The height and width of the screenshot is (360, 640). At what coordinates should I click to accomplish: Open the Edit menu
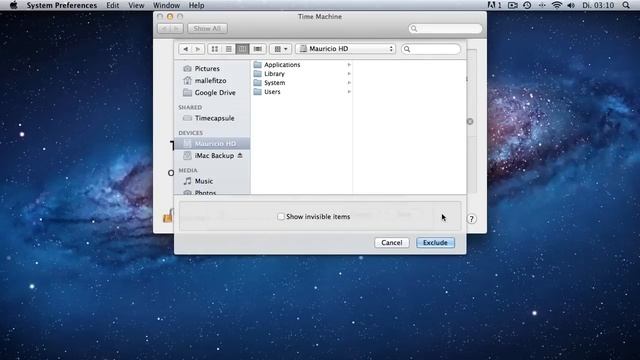(x=113, y=5)
